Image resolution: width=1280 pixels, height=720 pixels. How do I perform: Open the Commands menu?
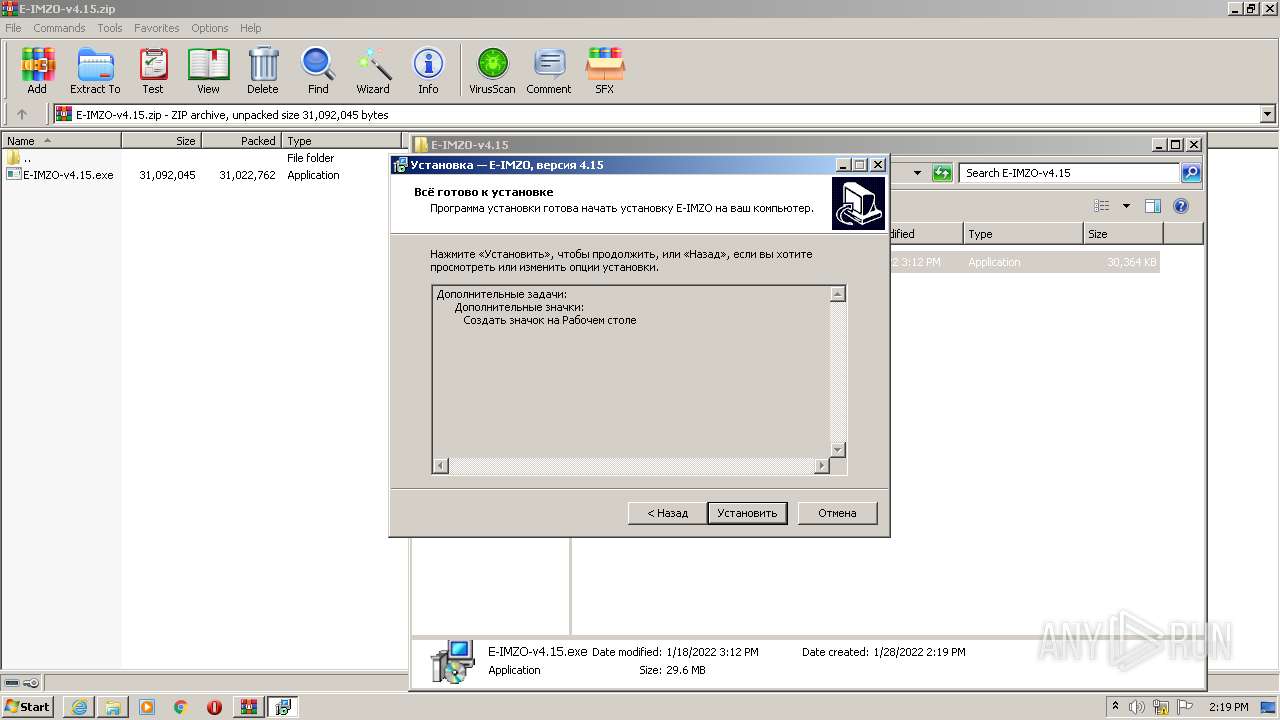coord(59,28)
